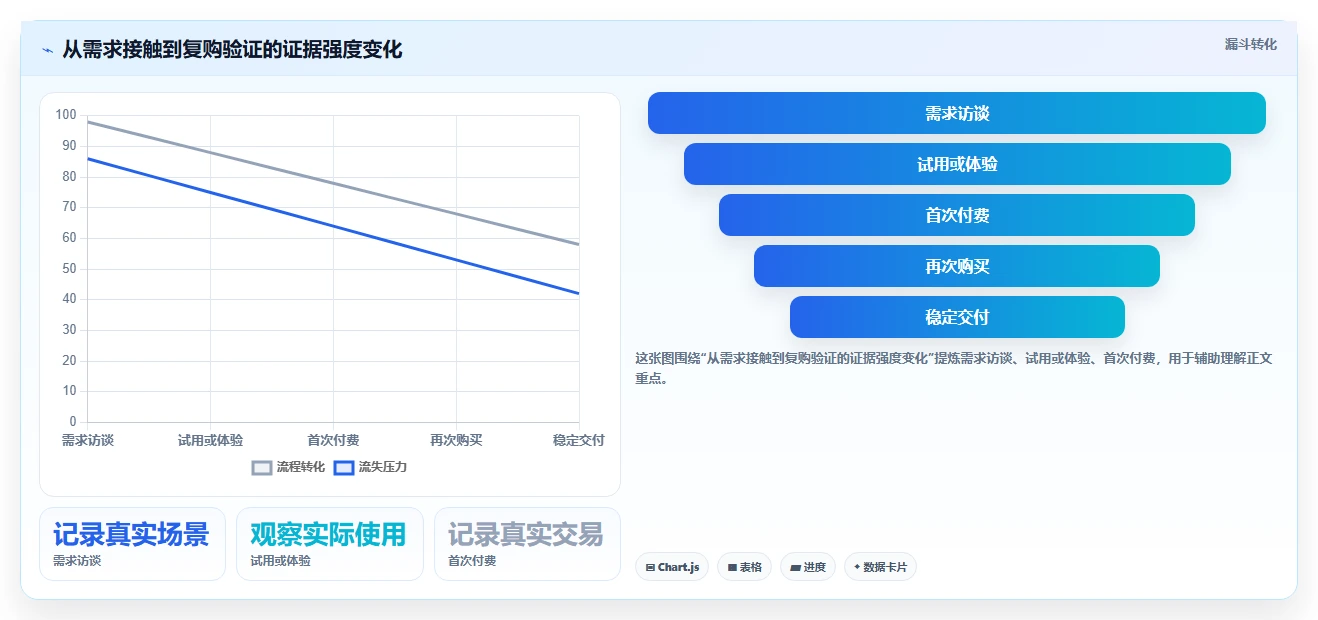Click the 漏斗转化 label in header

[1251, 44]
